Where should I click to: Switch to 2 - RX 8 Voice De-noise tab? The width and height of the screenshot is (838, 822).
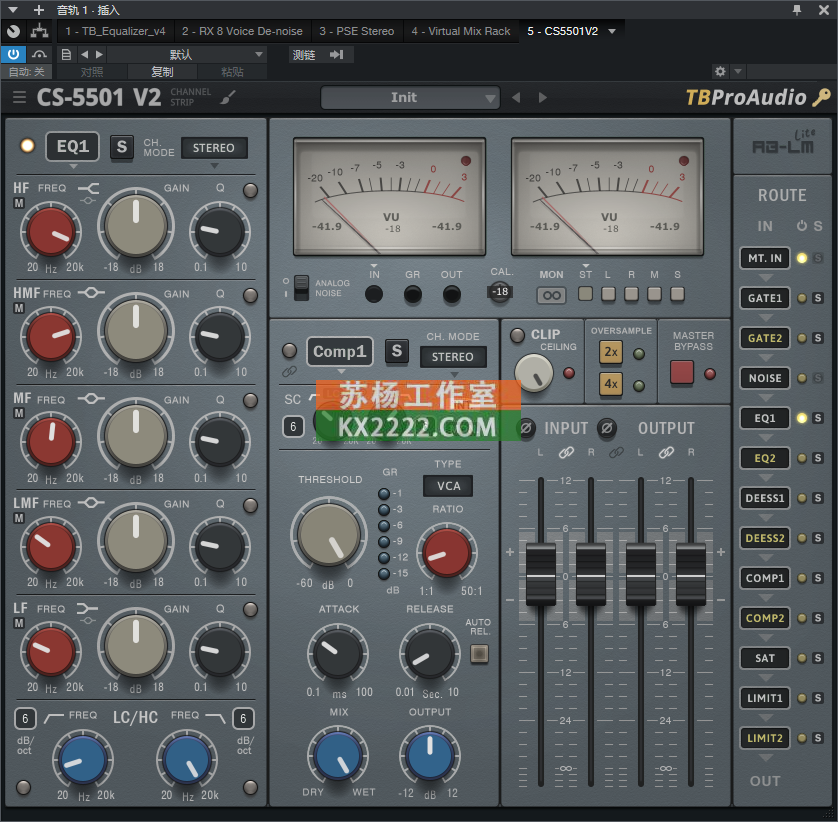[242, 31]
